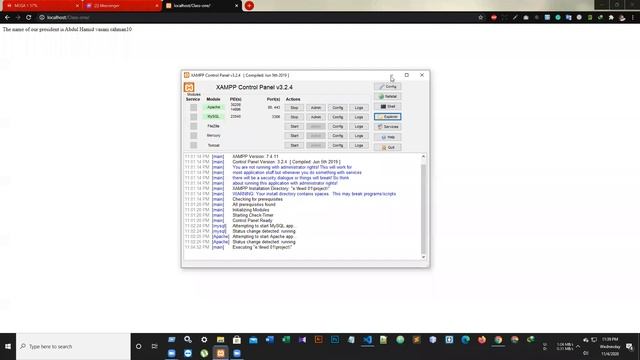Open the XAMPP Explorer folder
The width and height of the screenshot is (640, 360).
[387, 117]
